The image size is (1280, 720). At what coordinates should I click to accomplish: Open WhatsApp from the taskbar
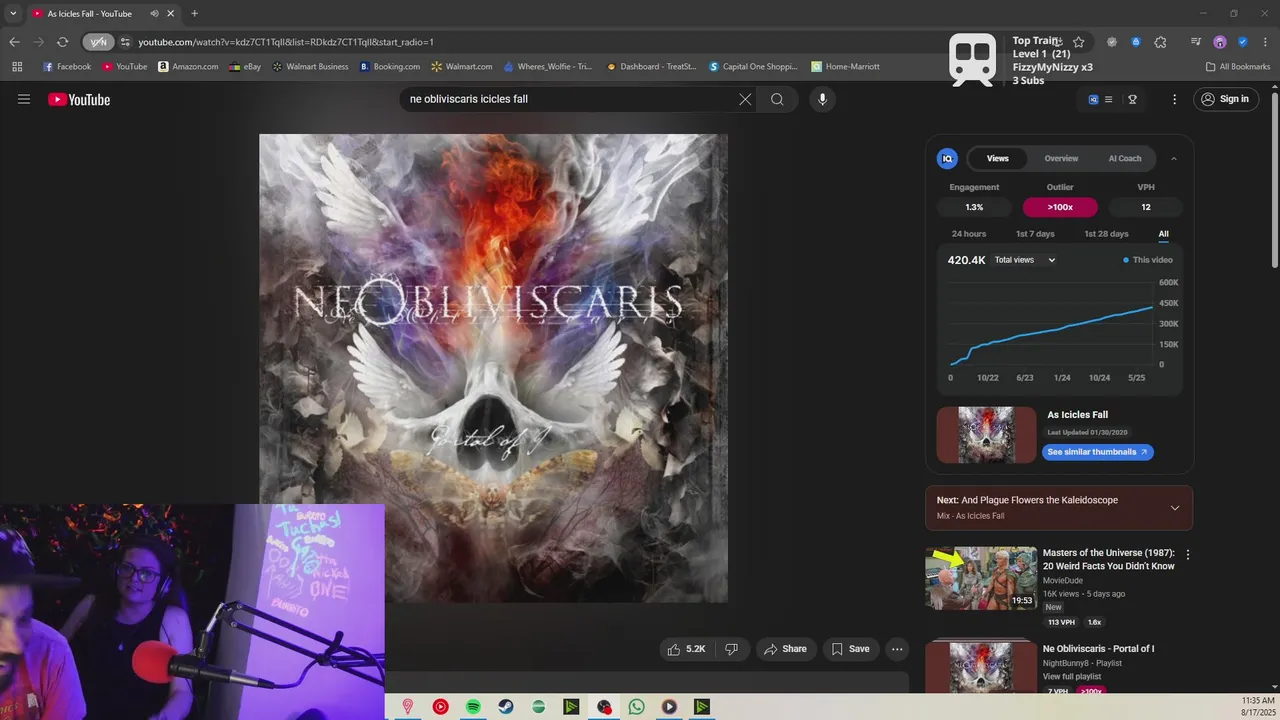pos(637,707)
